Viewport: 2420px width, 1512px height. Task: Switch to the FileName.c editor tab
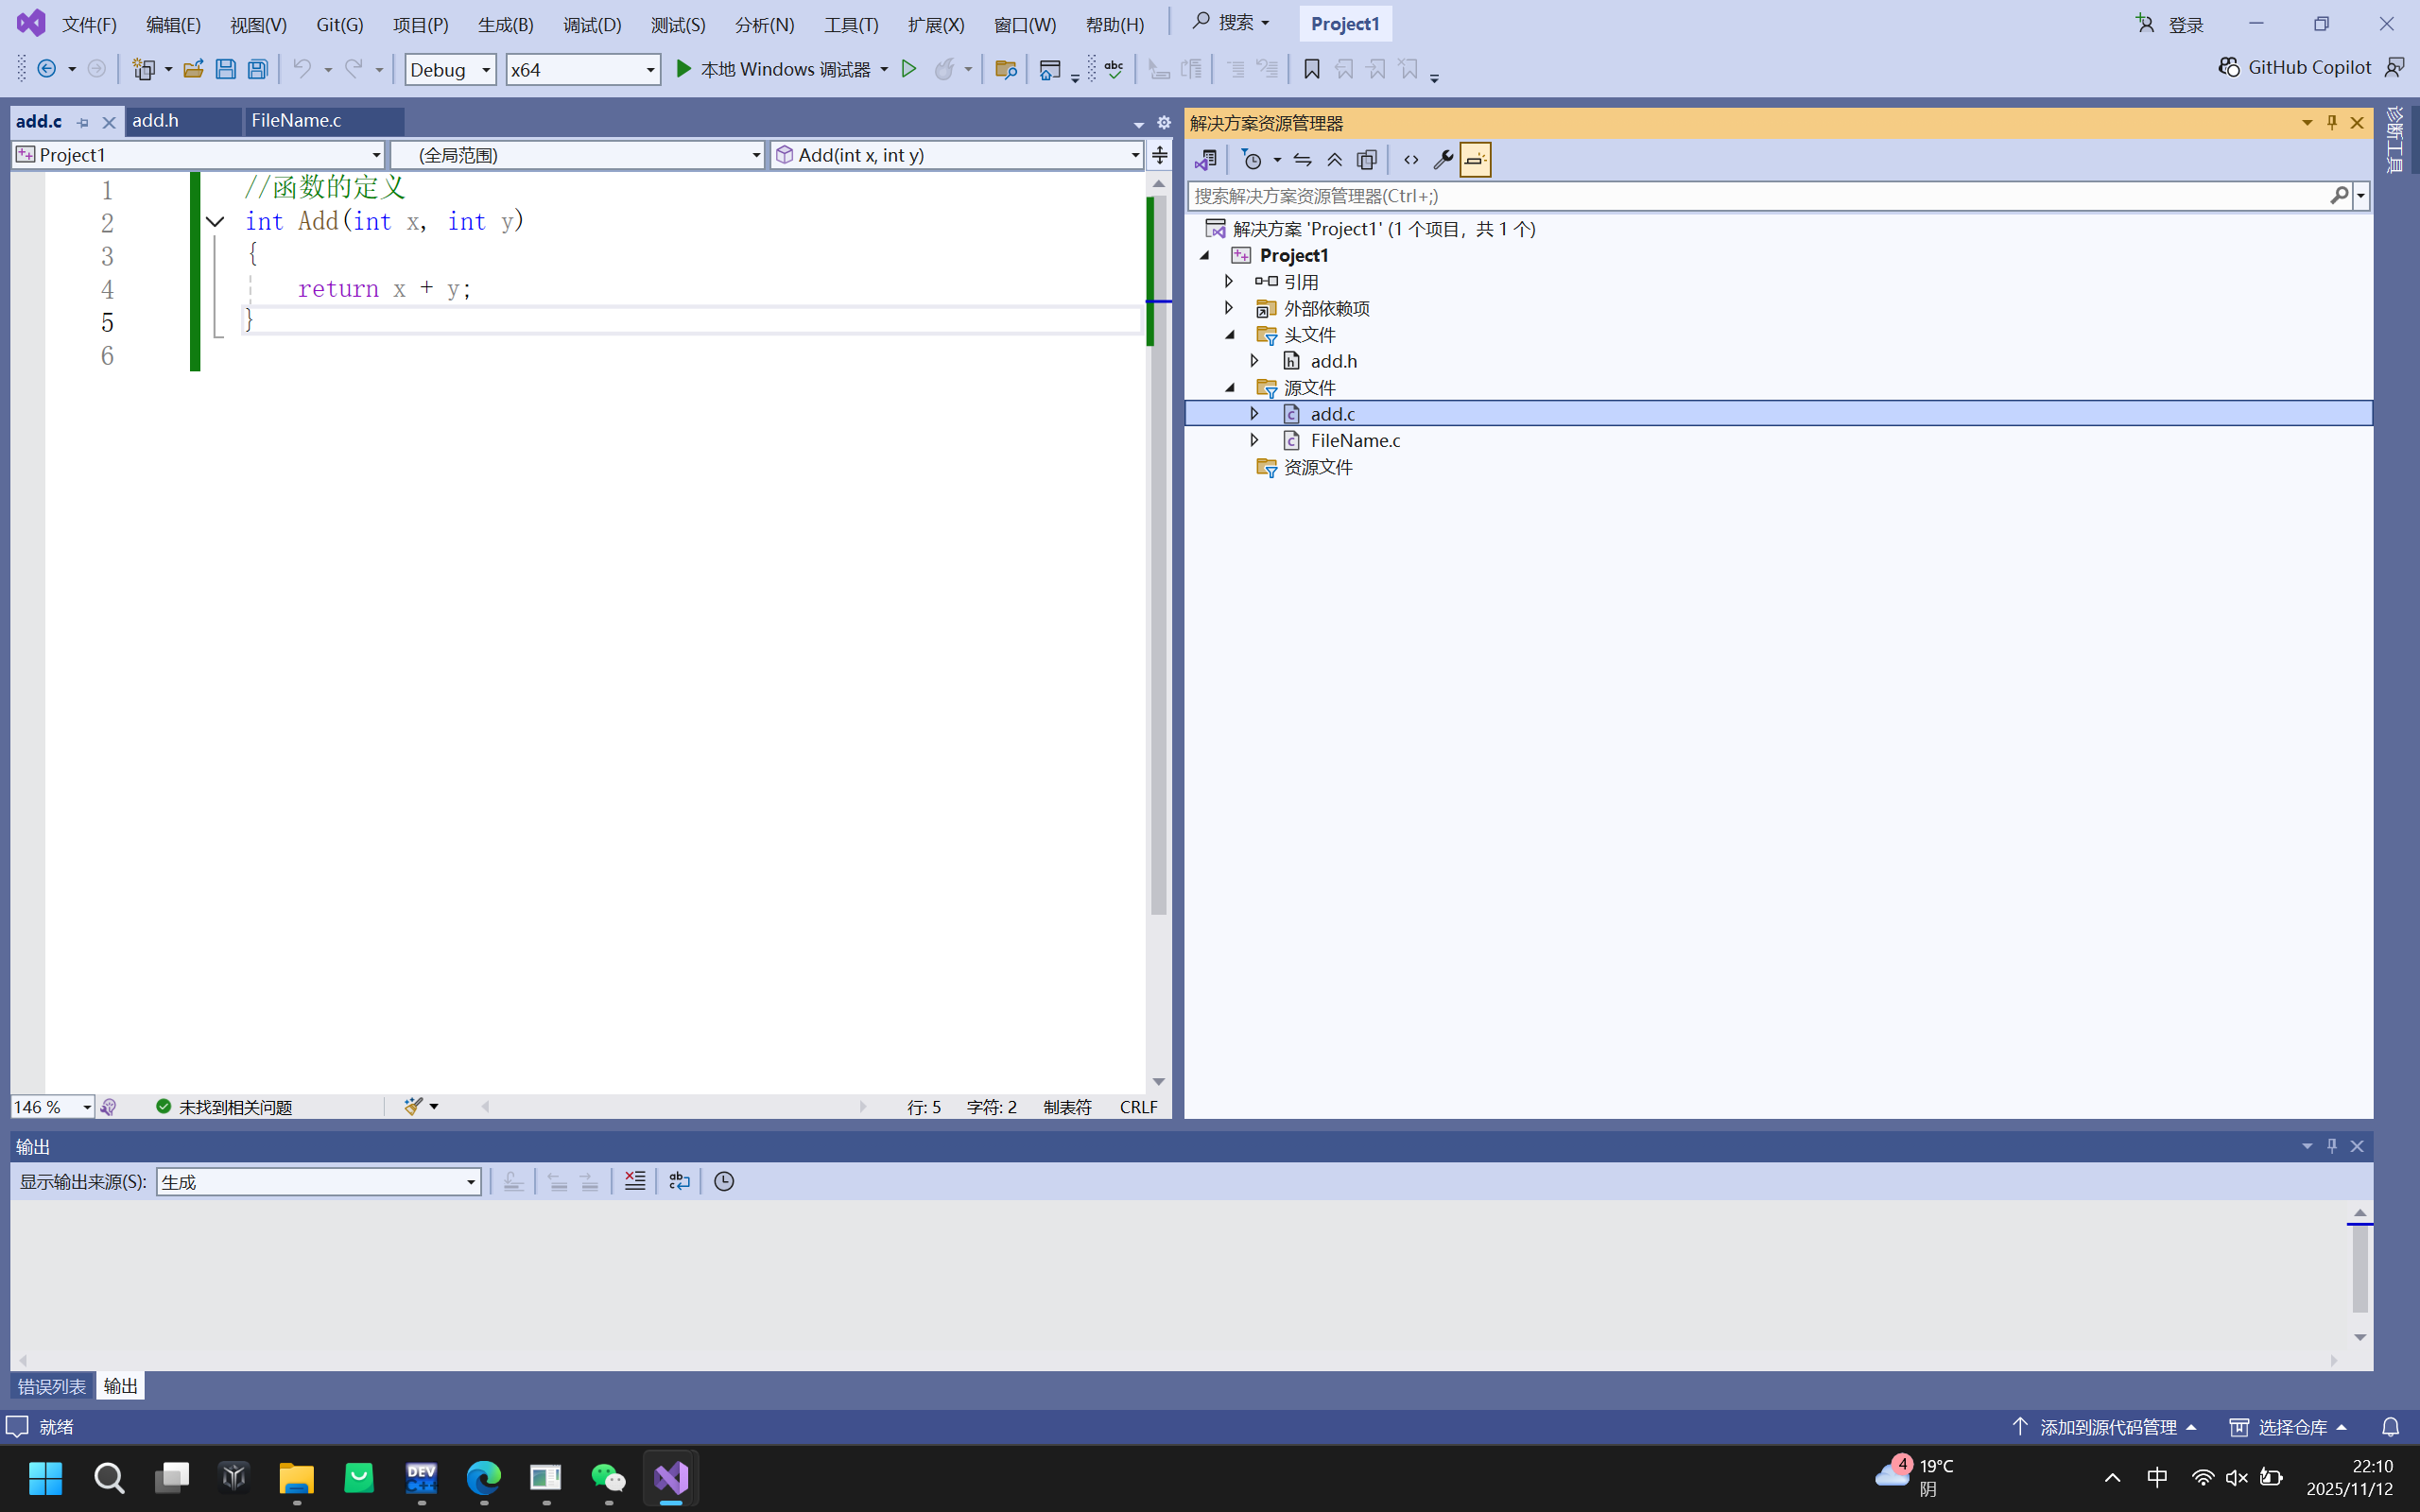tap(296, 120)
